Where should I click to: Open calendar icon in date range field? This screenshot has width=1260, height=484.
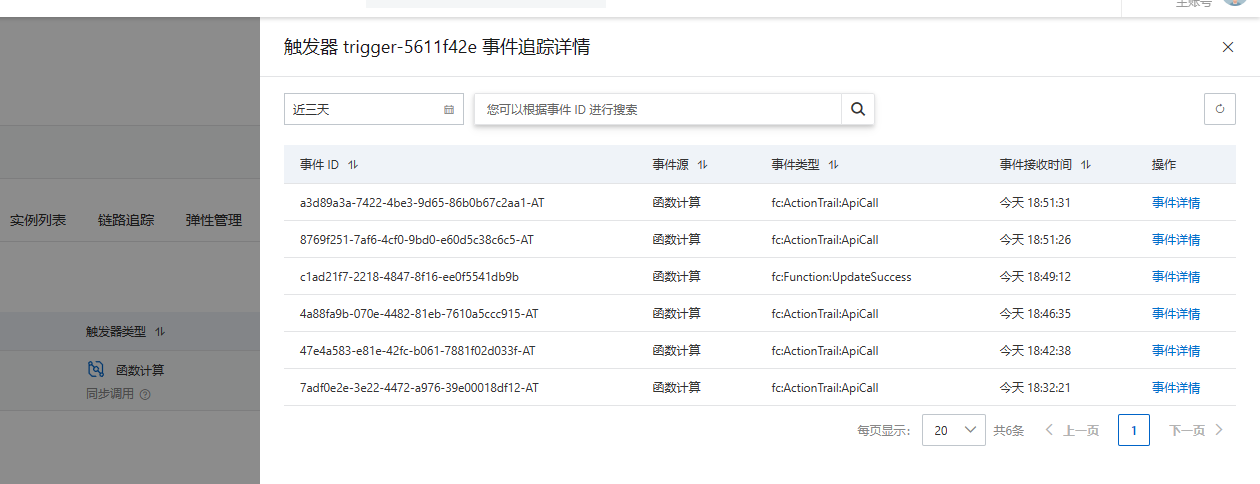[x=449, y=109]
